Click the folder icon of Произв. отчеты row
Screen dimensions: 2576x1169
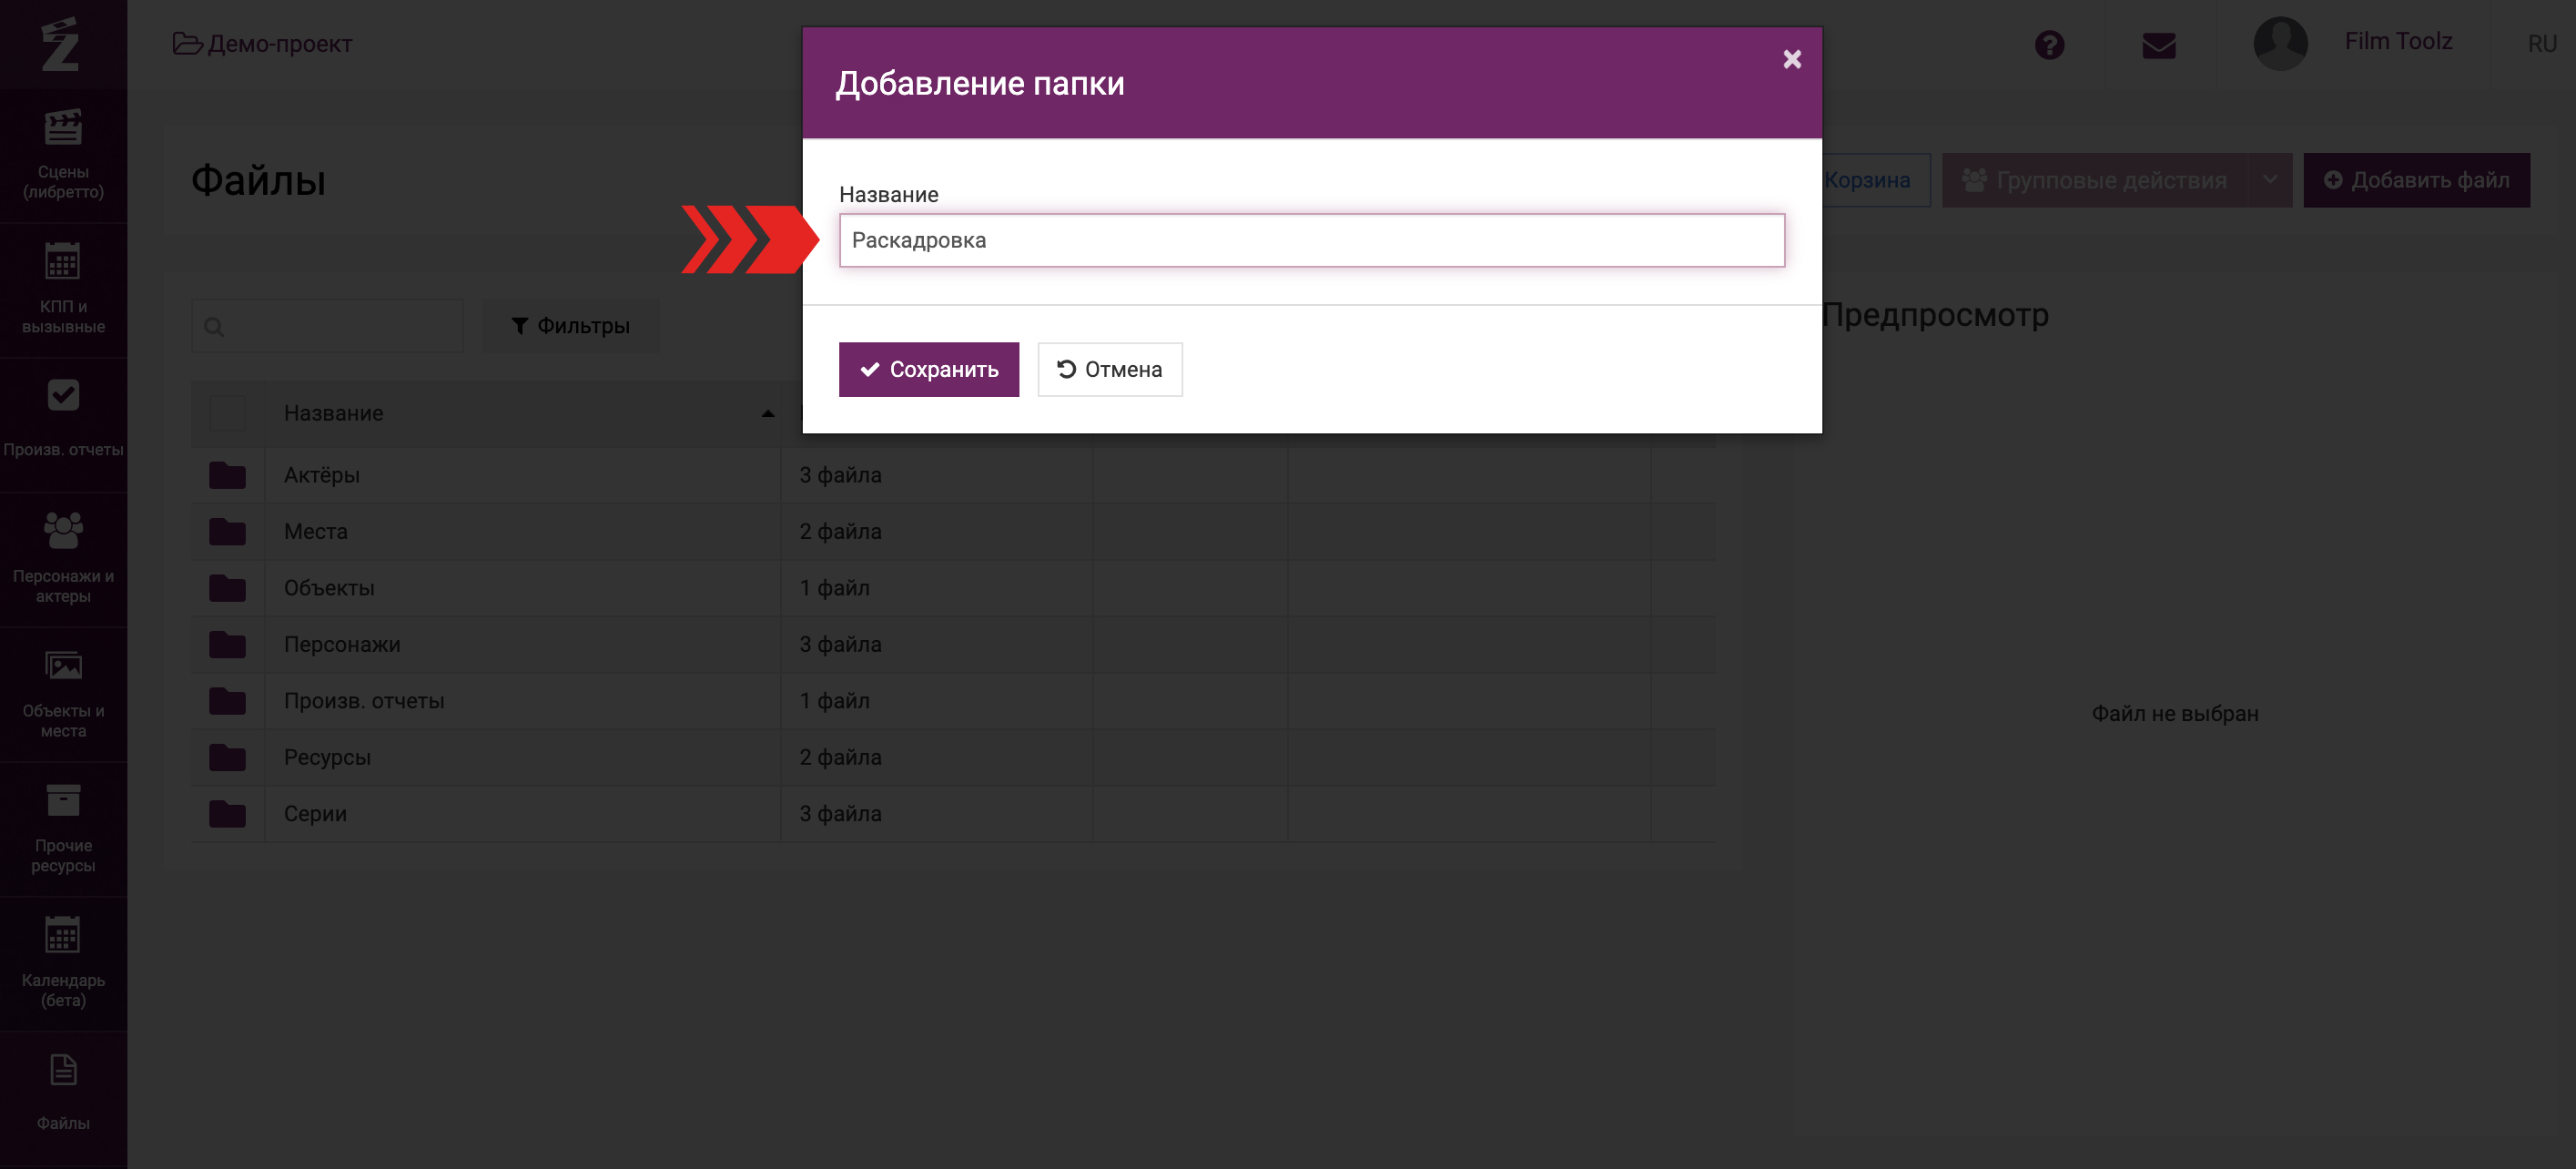tap(227, 701)
